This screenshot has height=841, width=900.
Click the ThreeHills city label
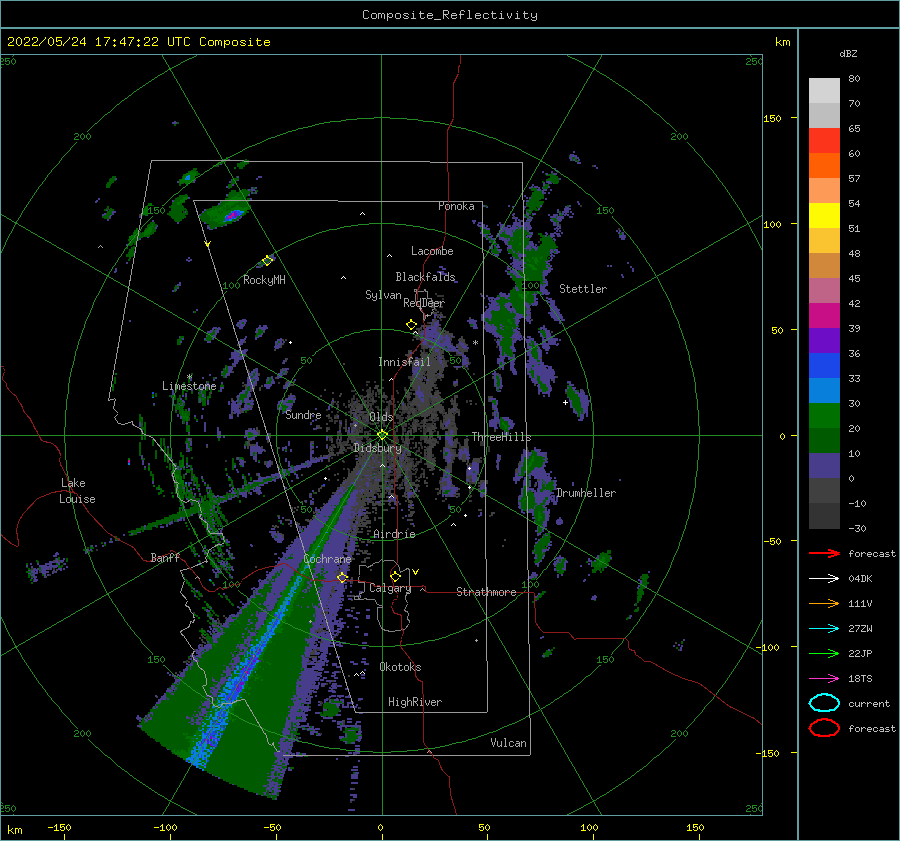[502, 437]
